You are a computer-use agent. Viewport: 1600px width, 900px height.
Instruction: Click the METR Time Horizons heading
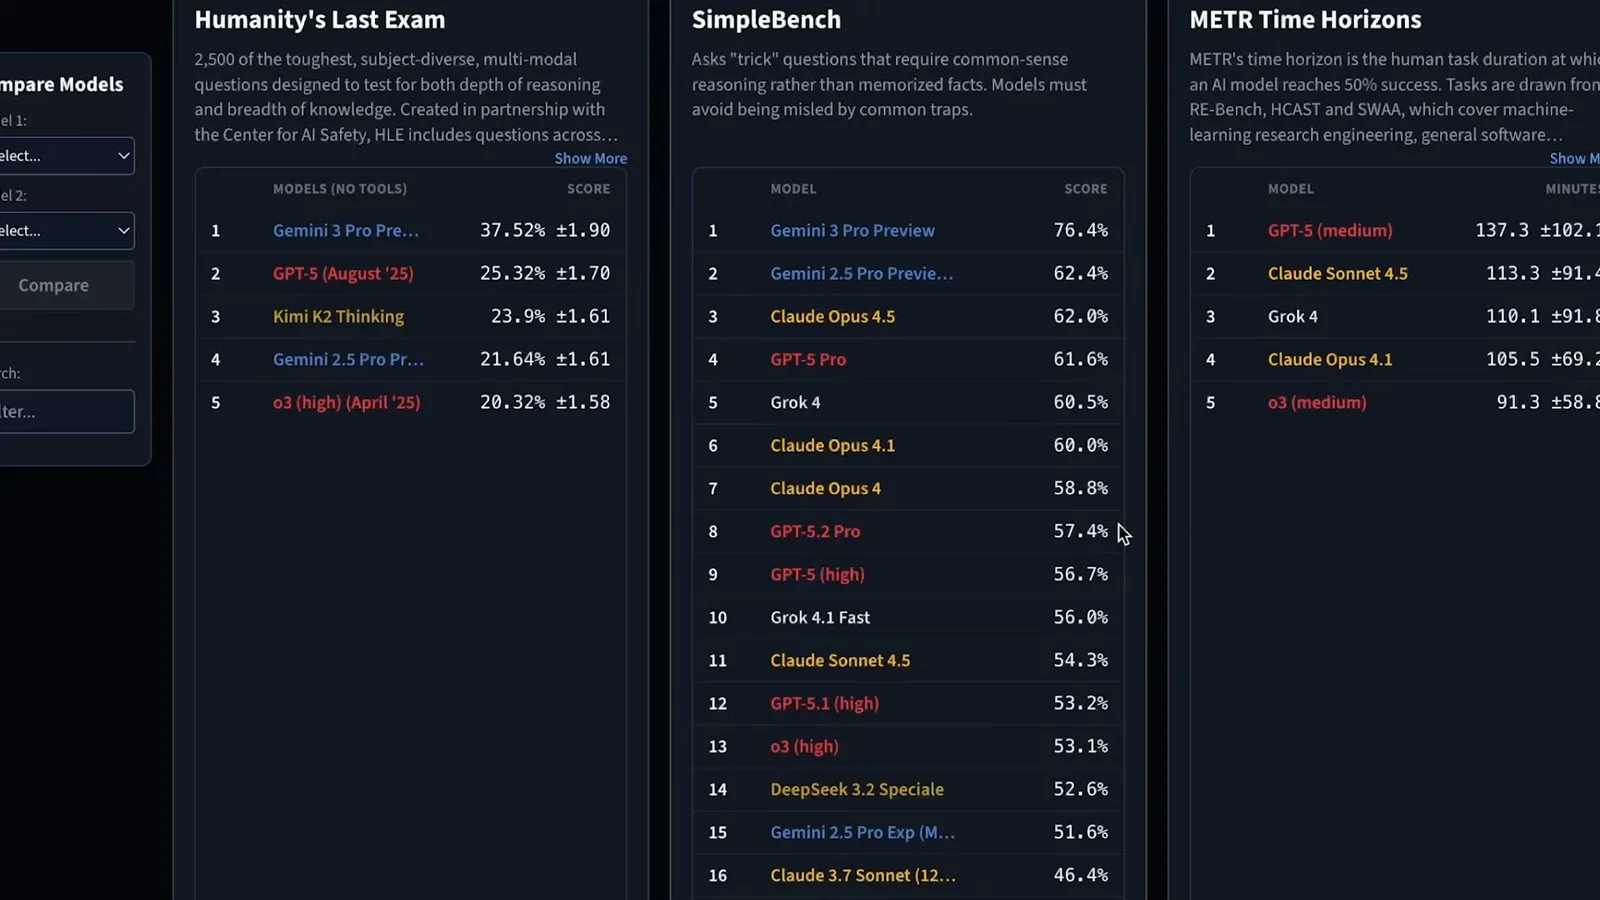[1305, 20]
